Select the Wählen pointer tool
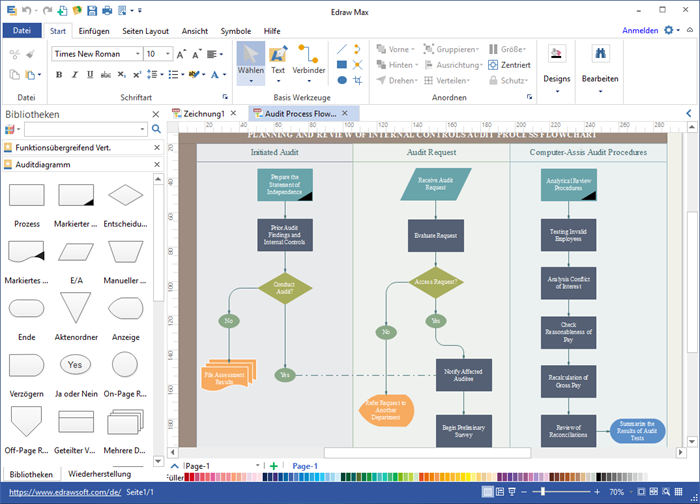This screenshot has width=700, height=504. tap(250, 62)
